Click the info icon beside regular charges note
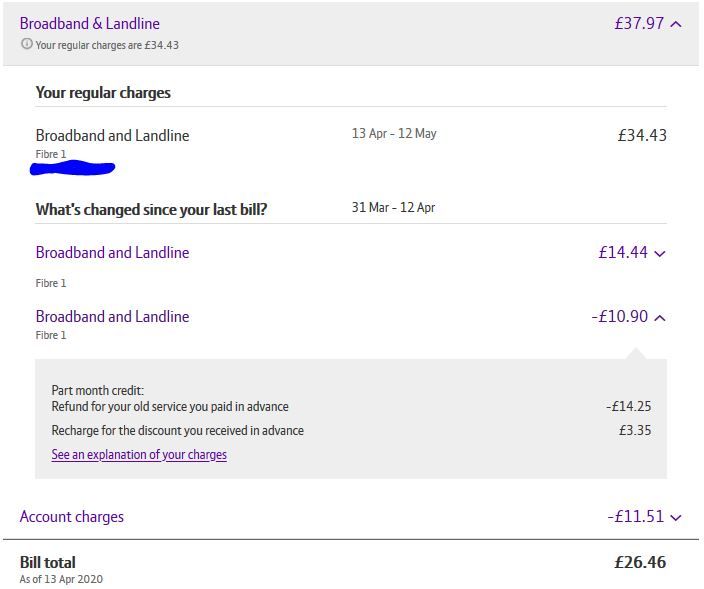The height and width of the screenshot is (589, 704). pos(26,44)
